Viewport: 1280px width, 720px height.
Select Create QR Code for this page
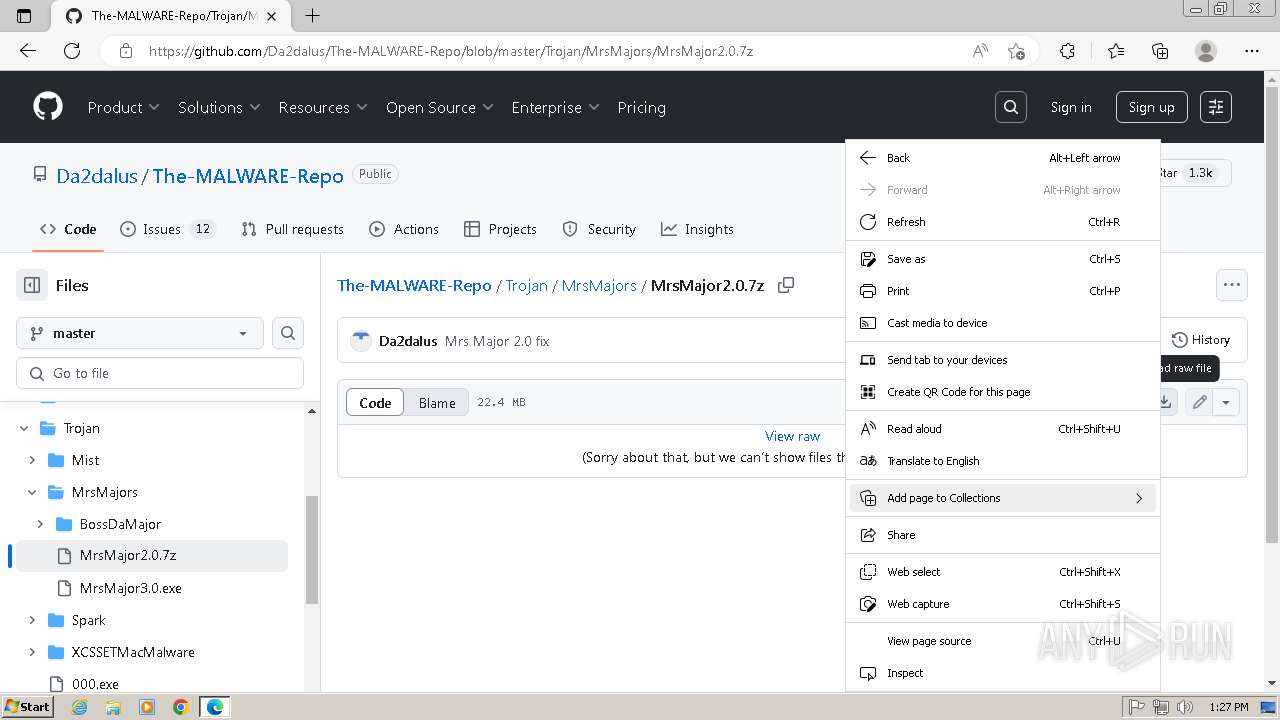pos(1003,392)
